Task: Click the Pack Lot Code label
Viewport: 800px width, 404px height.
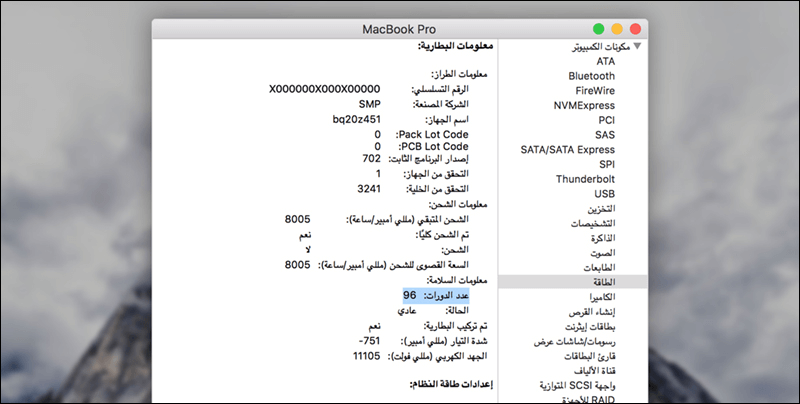Action: 432,135
